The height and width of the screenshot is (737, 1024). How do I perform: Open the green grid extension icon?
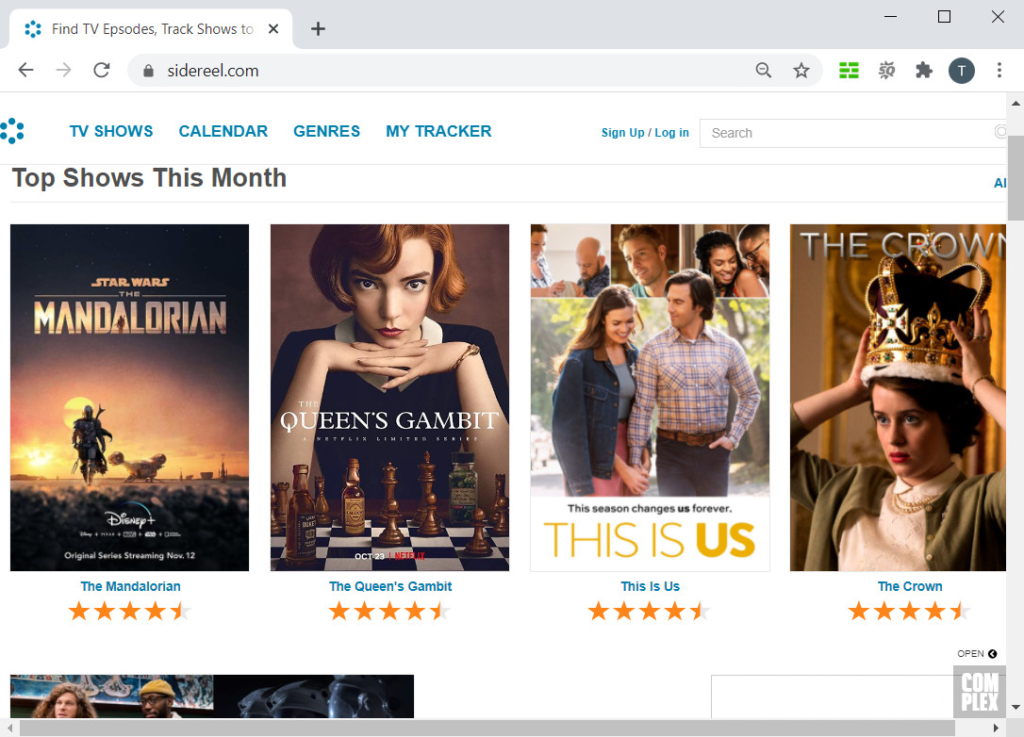click(848, 70)
